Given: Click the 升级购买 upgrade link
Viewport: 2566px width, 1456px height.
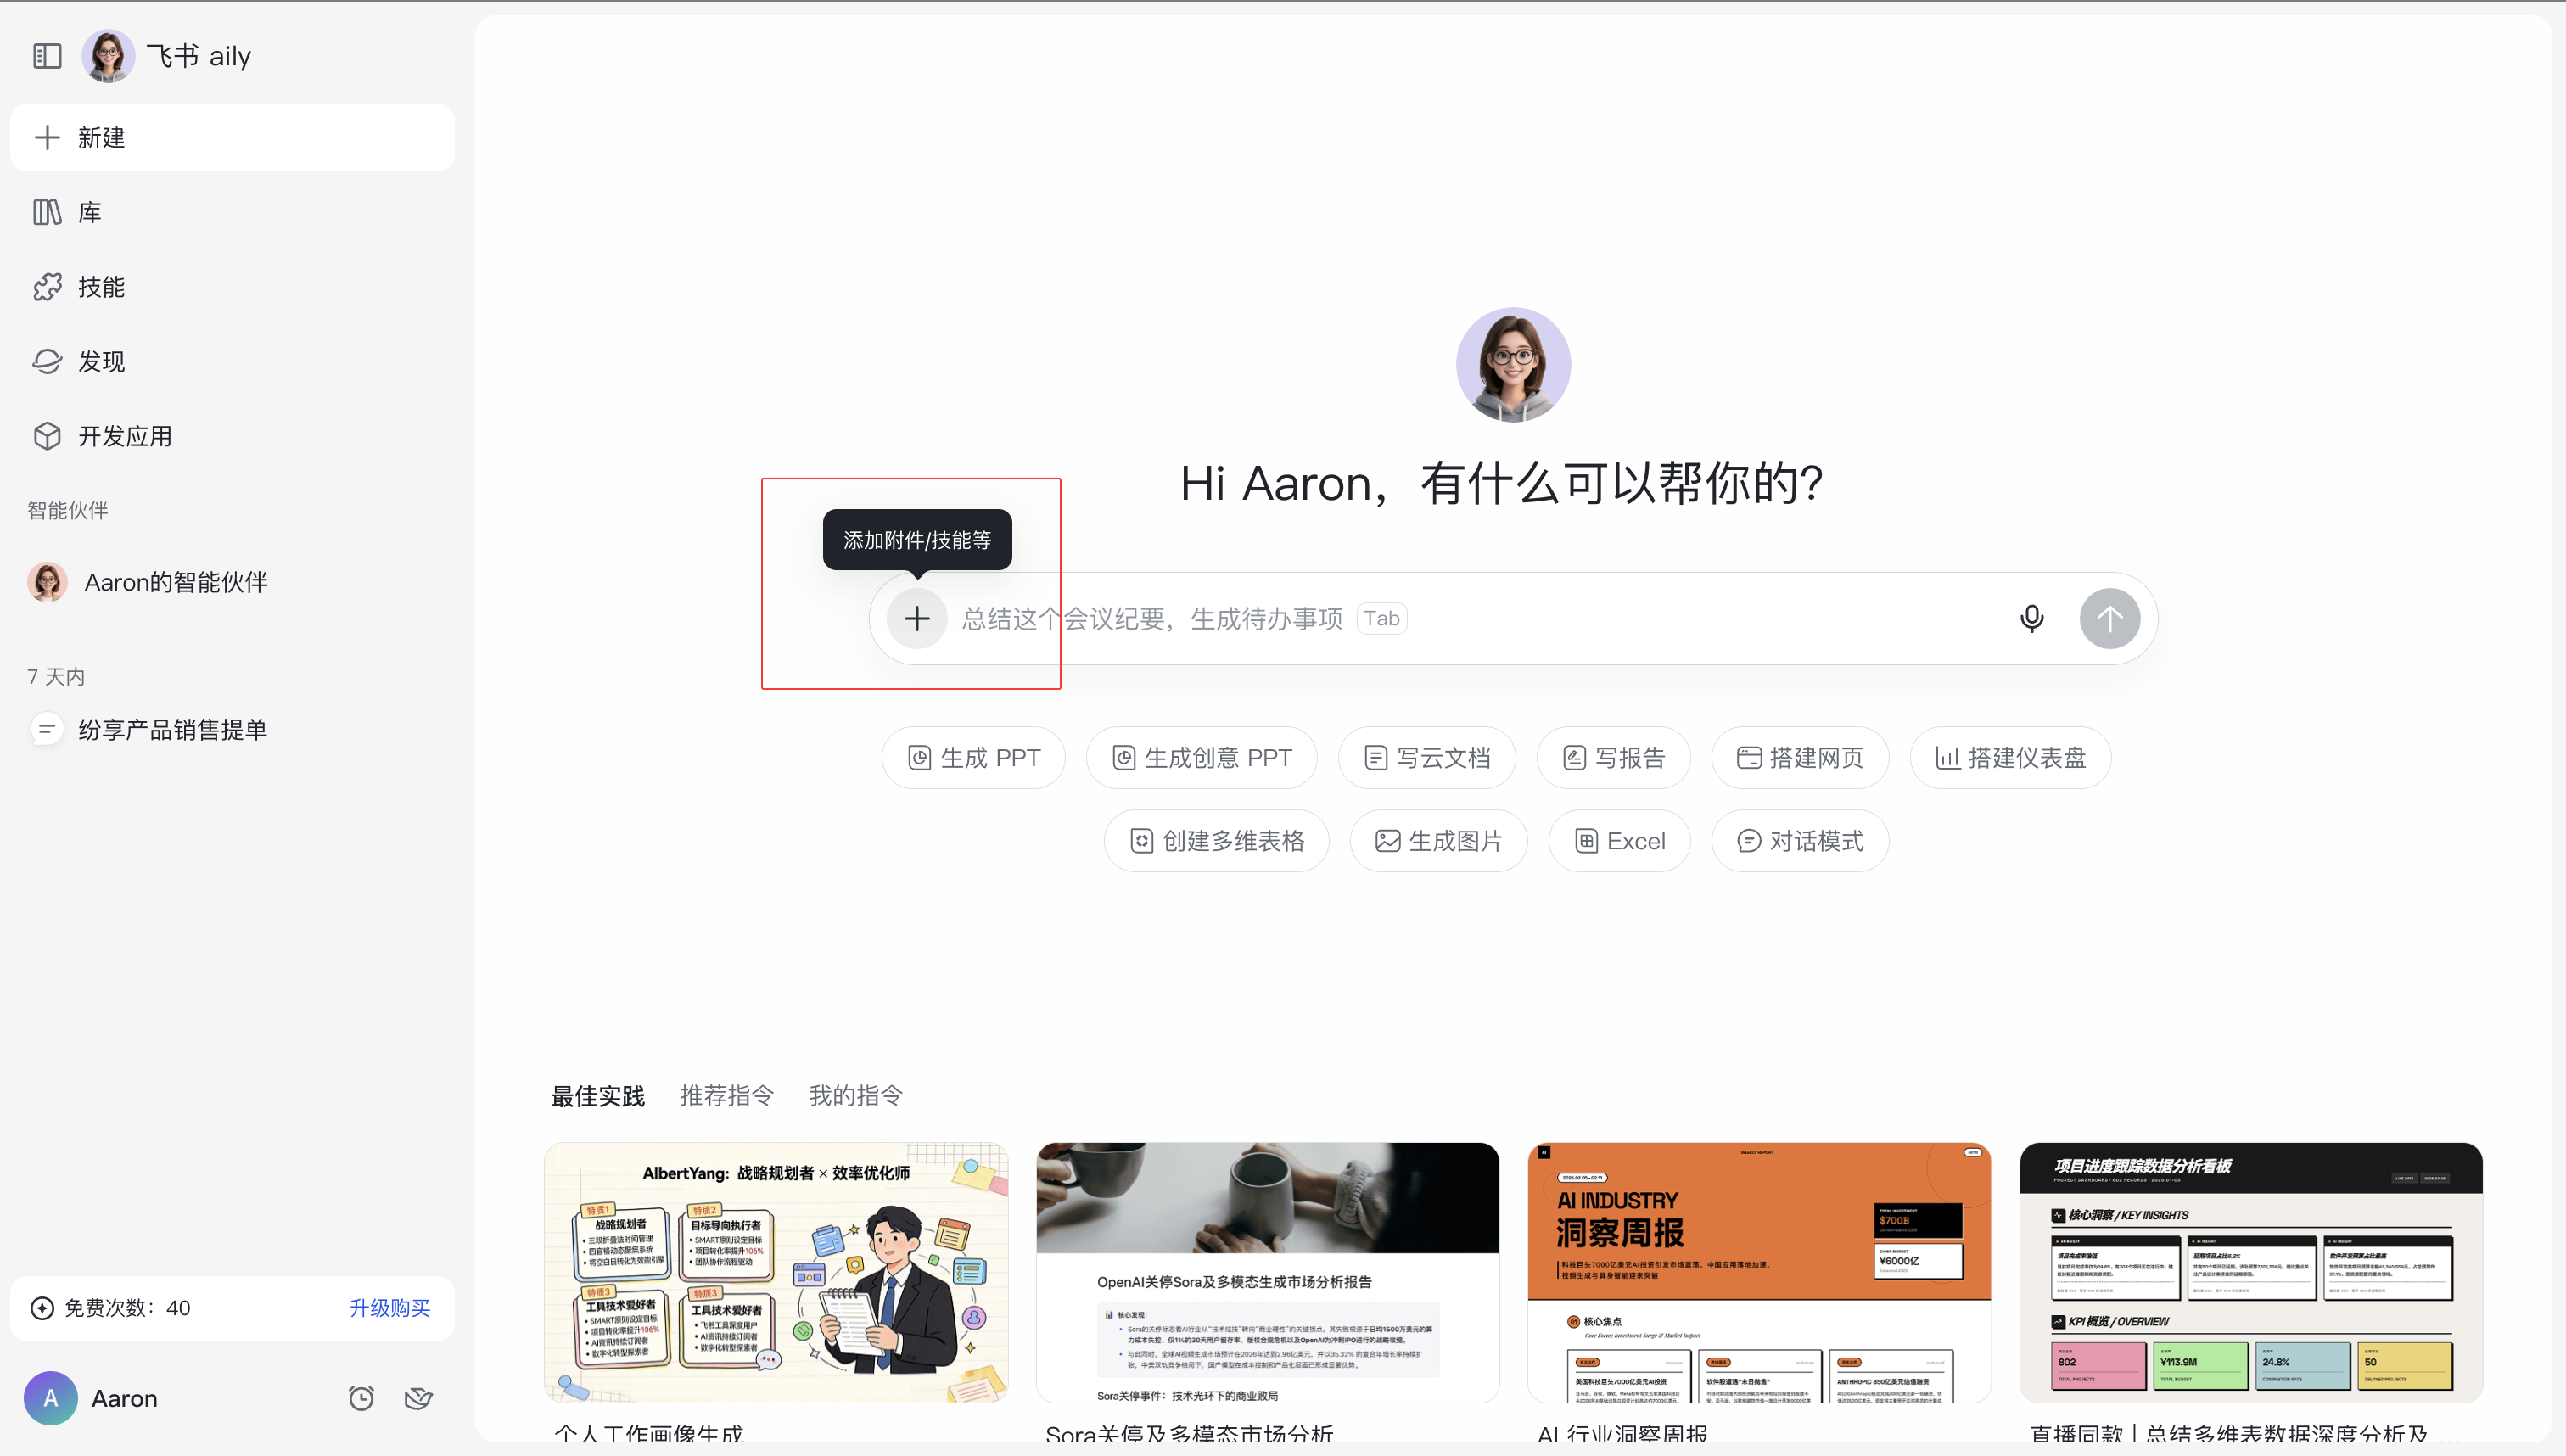Looking at the screenshot, I should tap(389, 1308).
